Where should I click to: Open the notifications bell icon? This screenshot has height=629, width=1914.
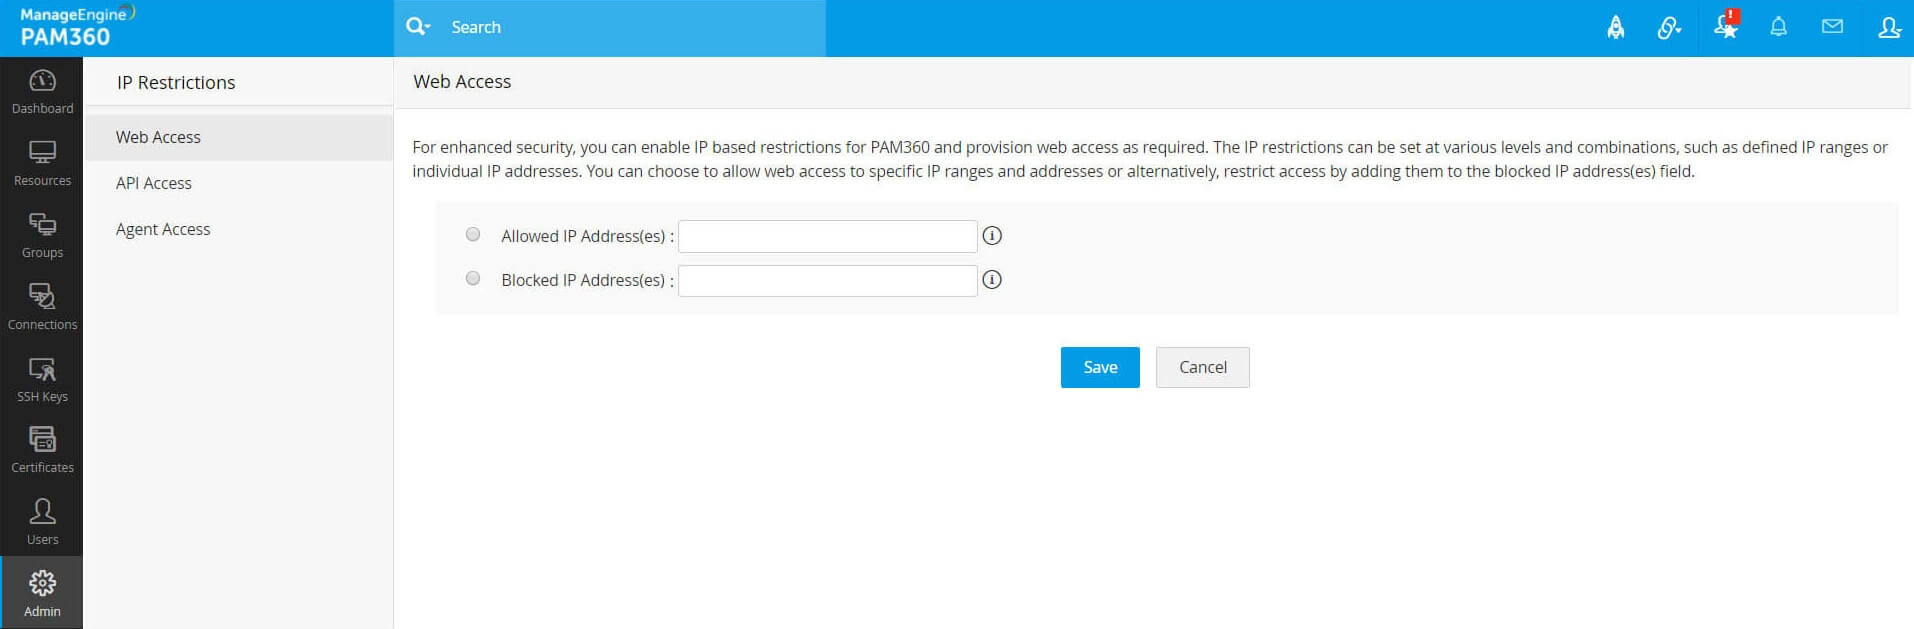coord(1778,28)
